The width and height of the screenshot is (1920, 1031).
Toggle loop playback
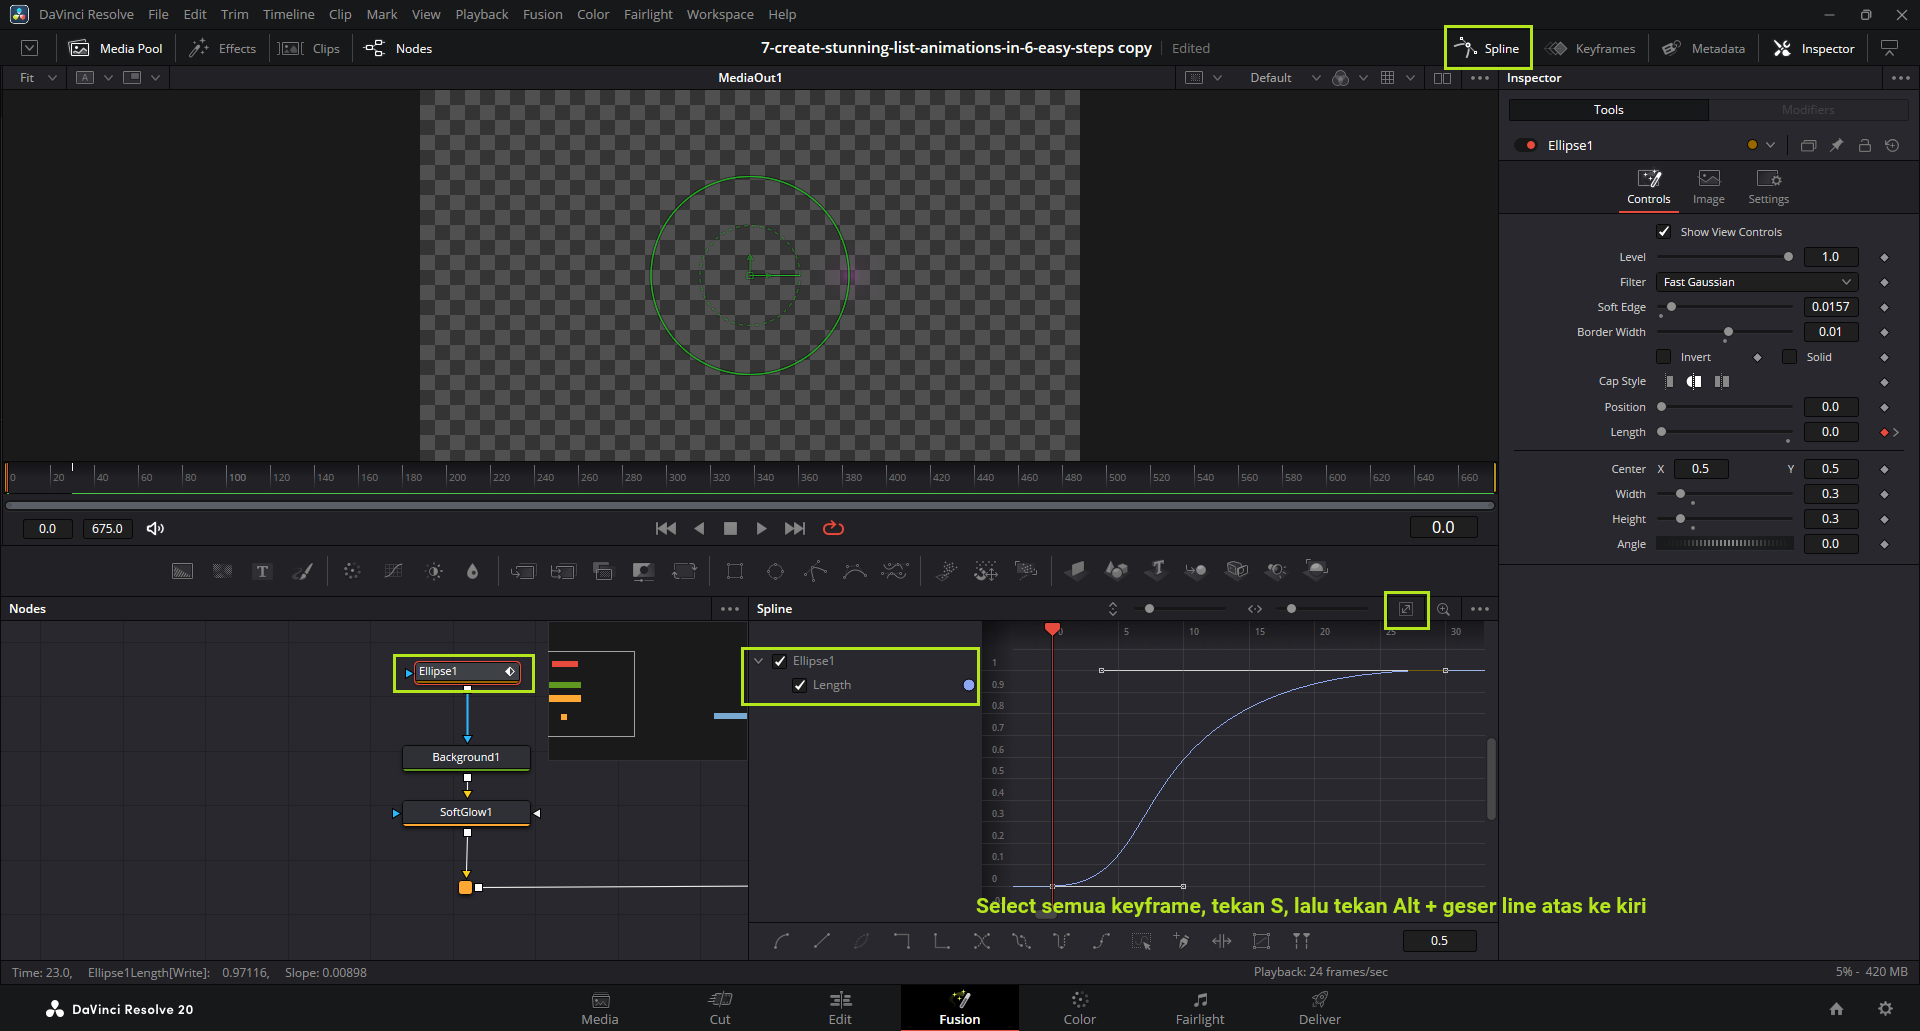click(833, 528)
